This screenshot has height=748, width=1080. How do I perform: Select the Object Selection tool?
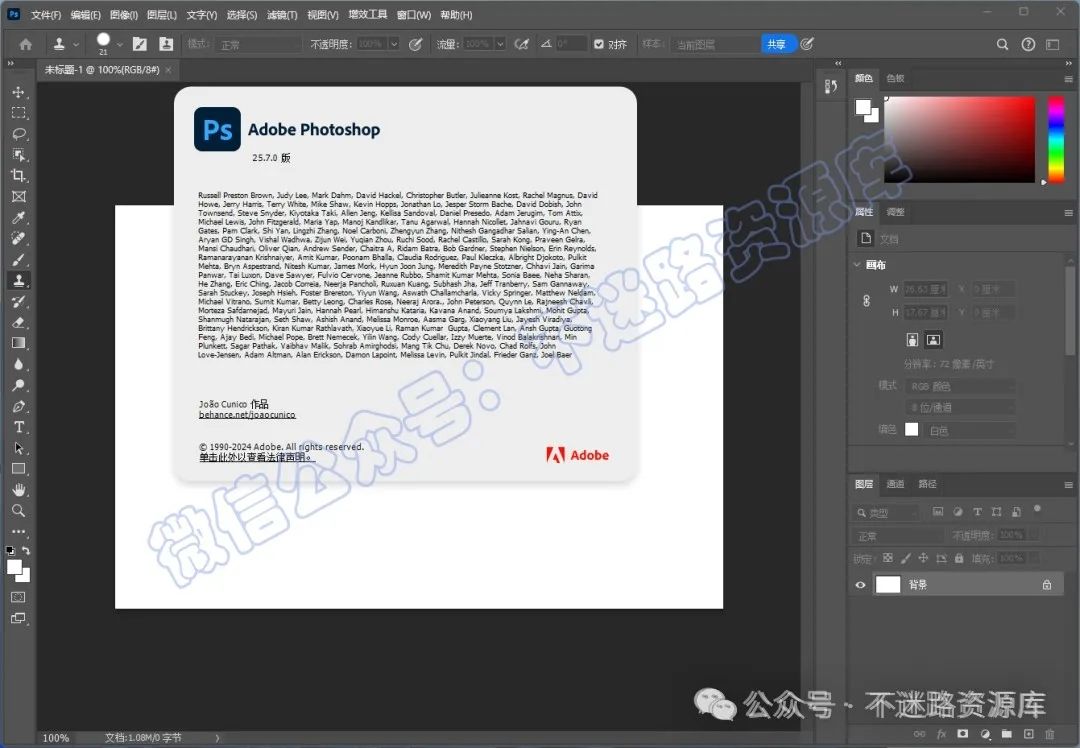point(19,154)
